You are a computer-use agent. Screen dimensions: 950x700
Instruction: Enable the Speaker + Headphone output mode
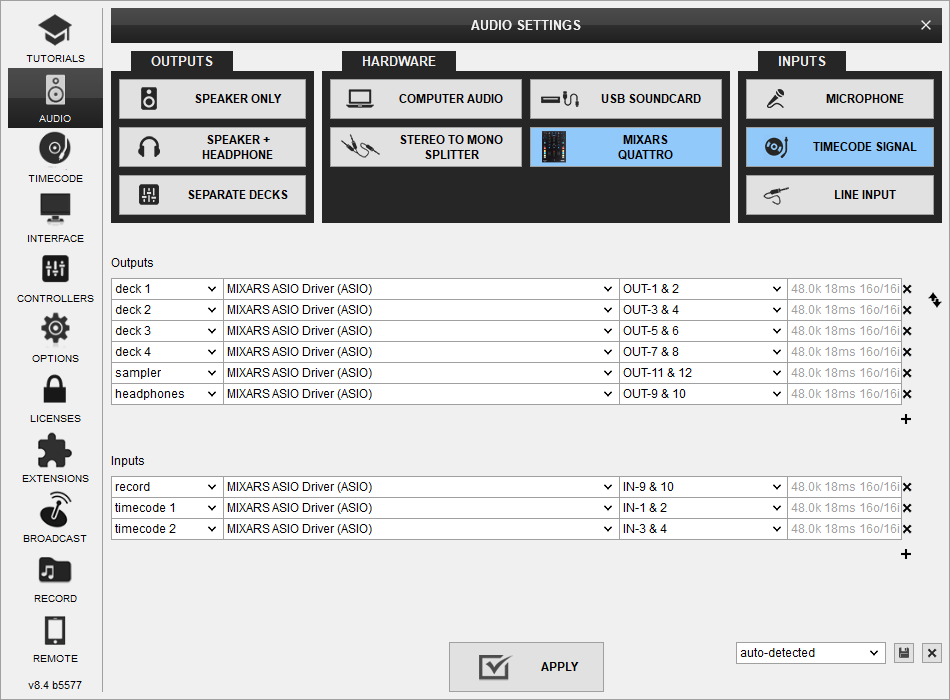coord(213,147)
